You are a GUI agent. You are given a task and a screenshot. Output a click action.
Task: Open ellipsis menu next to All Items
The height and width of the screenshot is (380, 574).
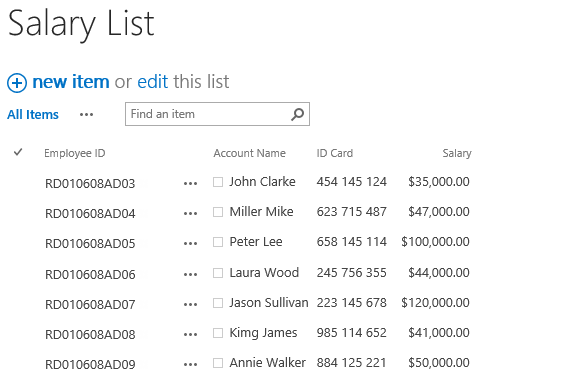86,115
